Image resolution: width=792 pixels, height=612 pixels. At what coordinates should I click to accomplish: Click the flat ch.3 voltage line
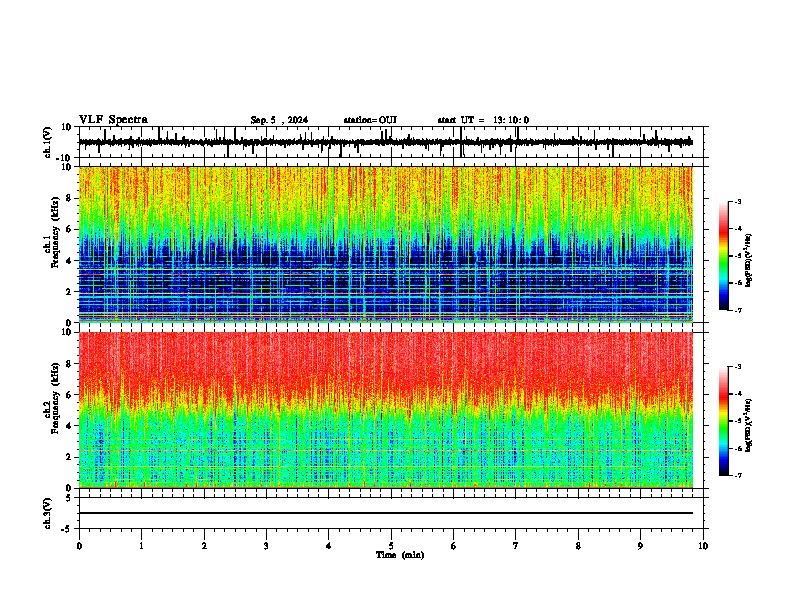[x=386, y=513]
